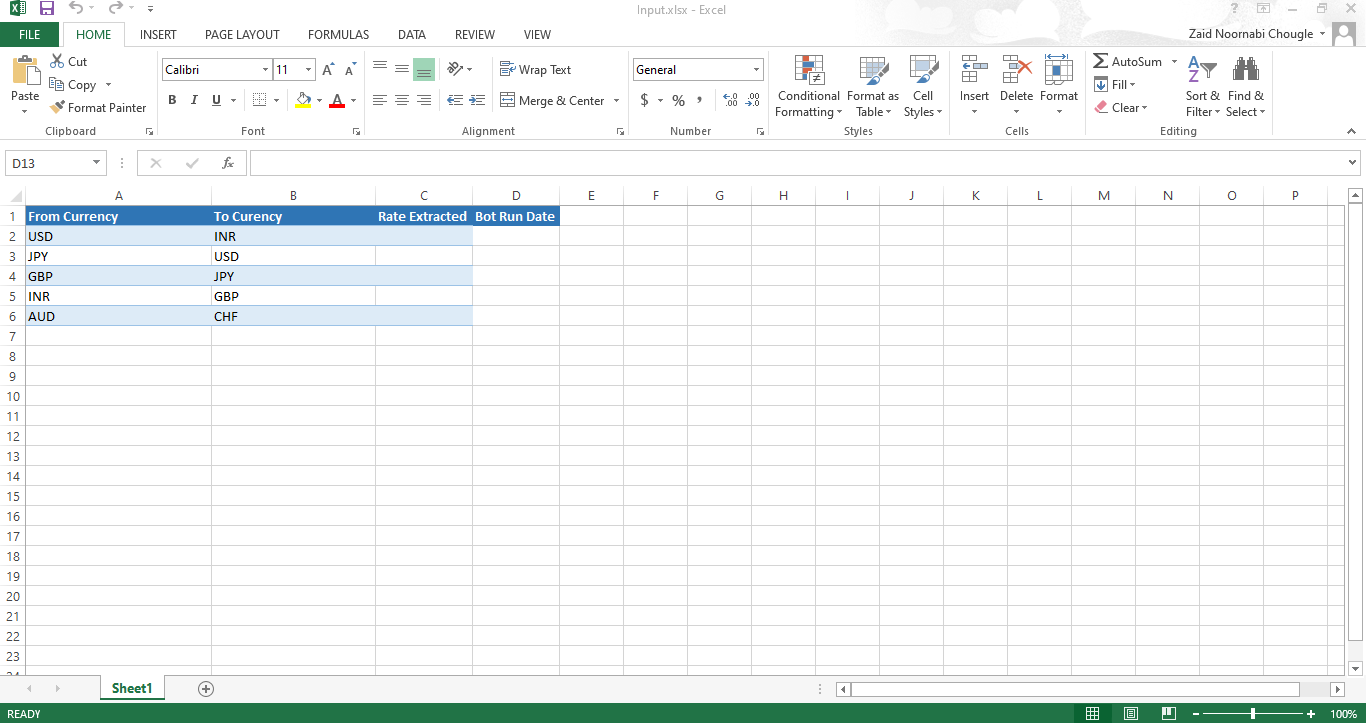Screen dimensions: 1366x723
Task: Add a new sheet with plus icon
Action: tap(206, 689)
